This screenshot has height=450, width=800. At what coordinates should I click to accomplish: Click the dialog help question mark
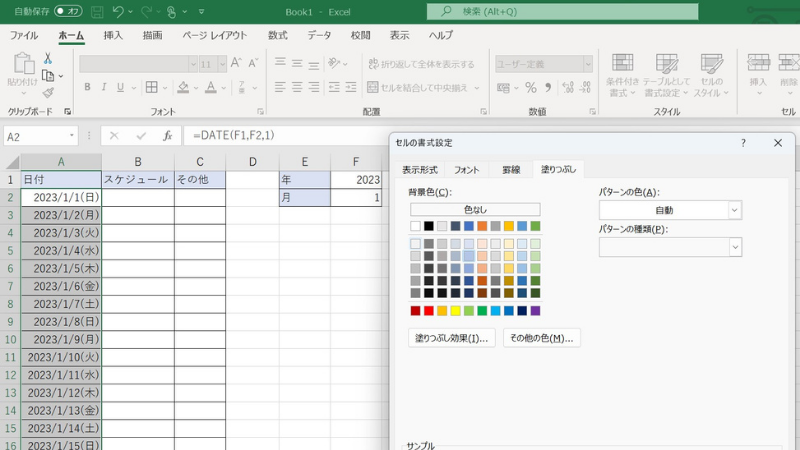(743, 143)
